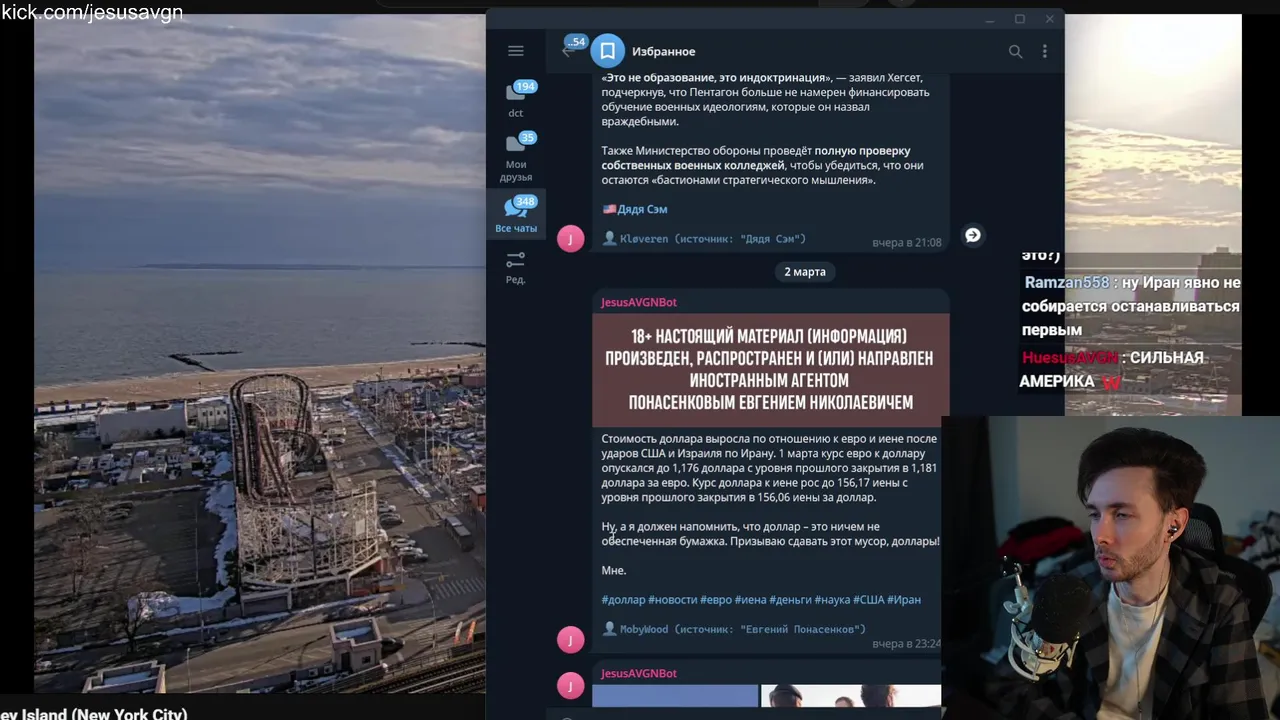Click the 2 марта date badge
Viewport: 1280px width, 720px height.
pos(805,272)
